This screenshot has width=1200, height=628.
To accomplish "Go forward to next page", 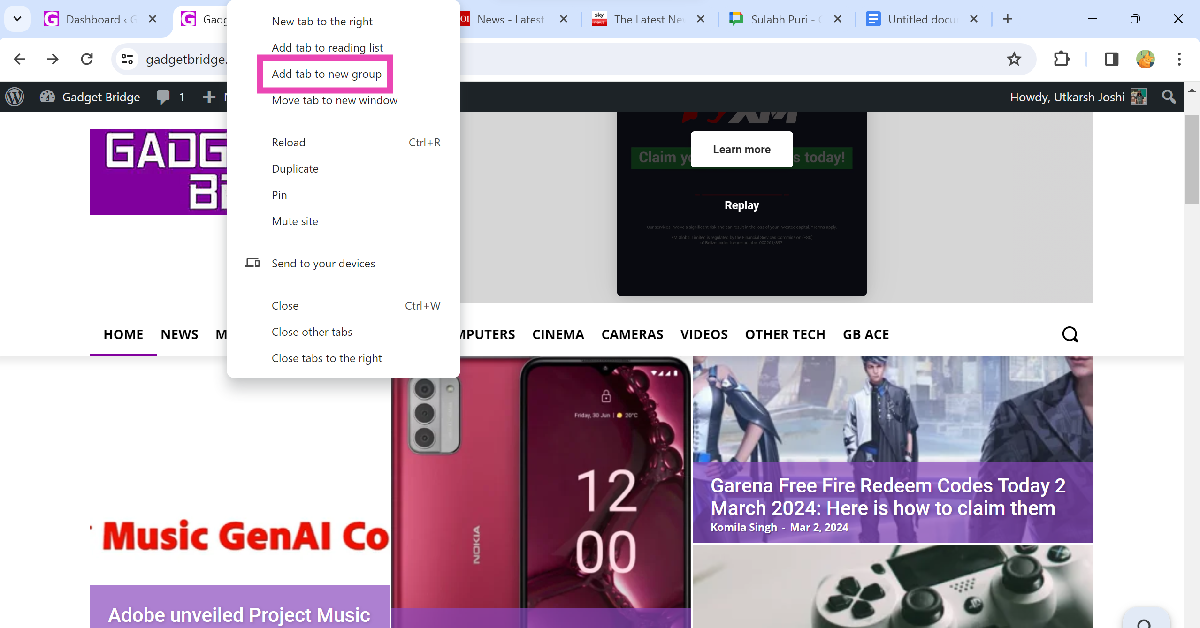I will point(53,59).
